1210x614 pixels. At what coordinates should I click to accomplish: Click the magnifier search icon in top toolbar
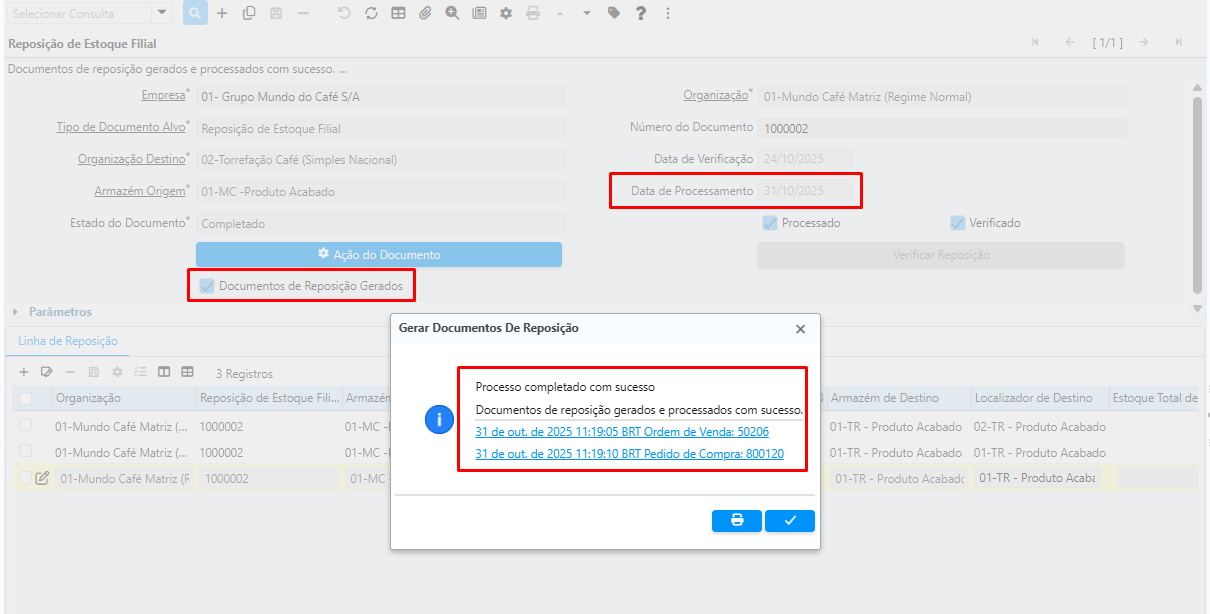click(195, 13)
